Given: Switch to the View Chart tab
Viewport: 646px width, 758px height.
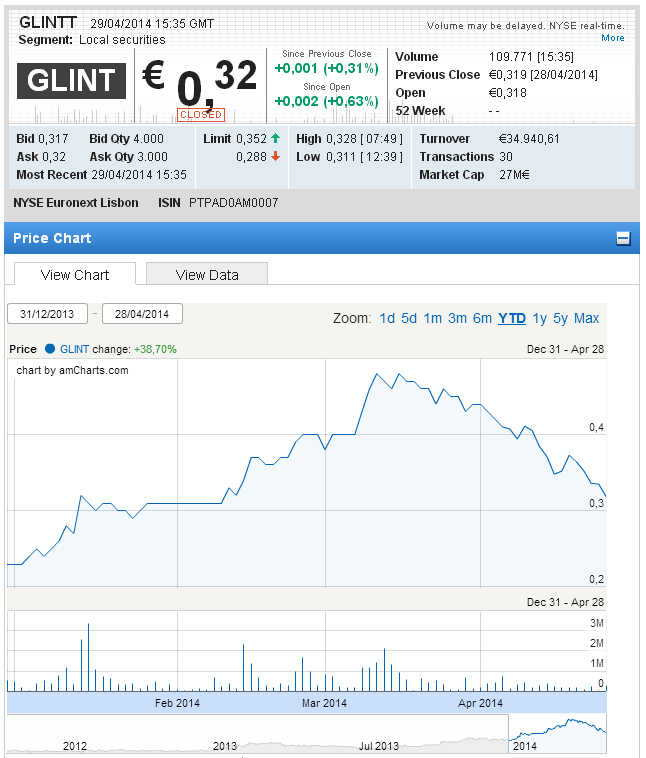Looking at the screenshot, I should tap(75, 275).
